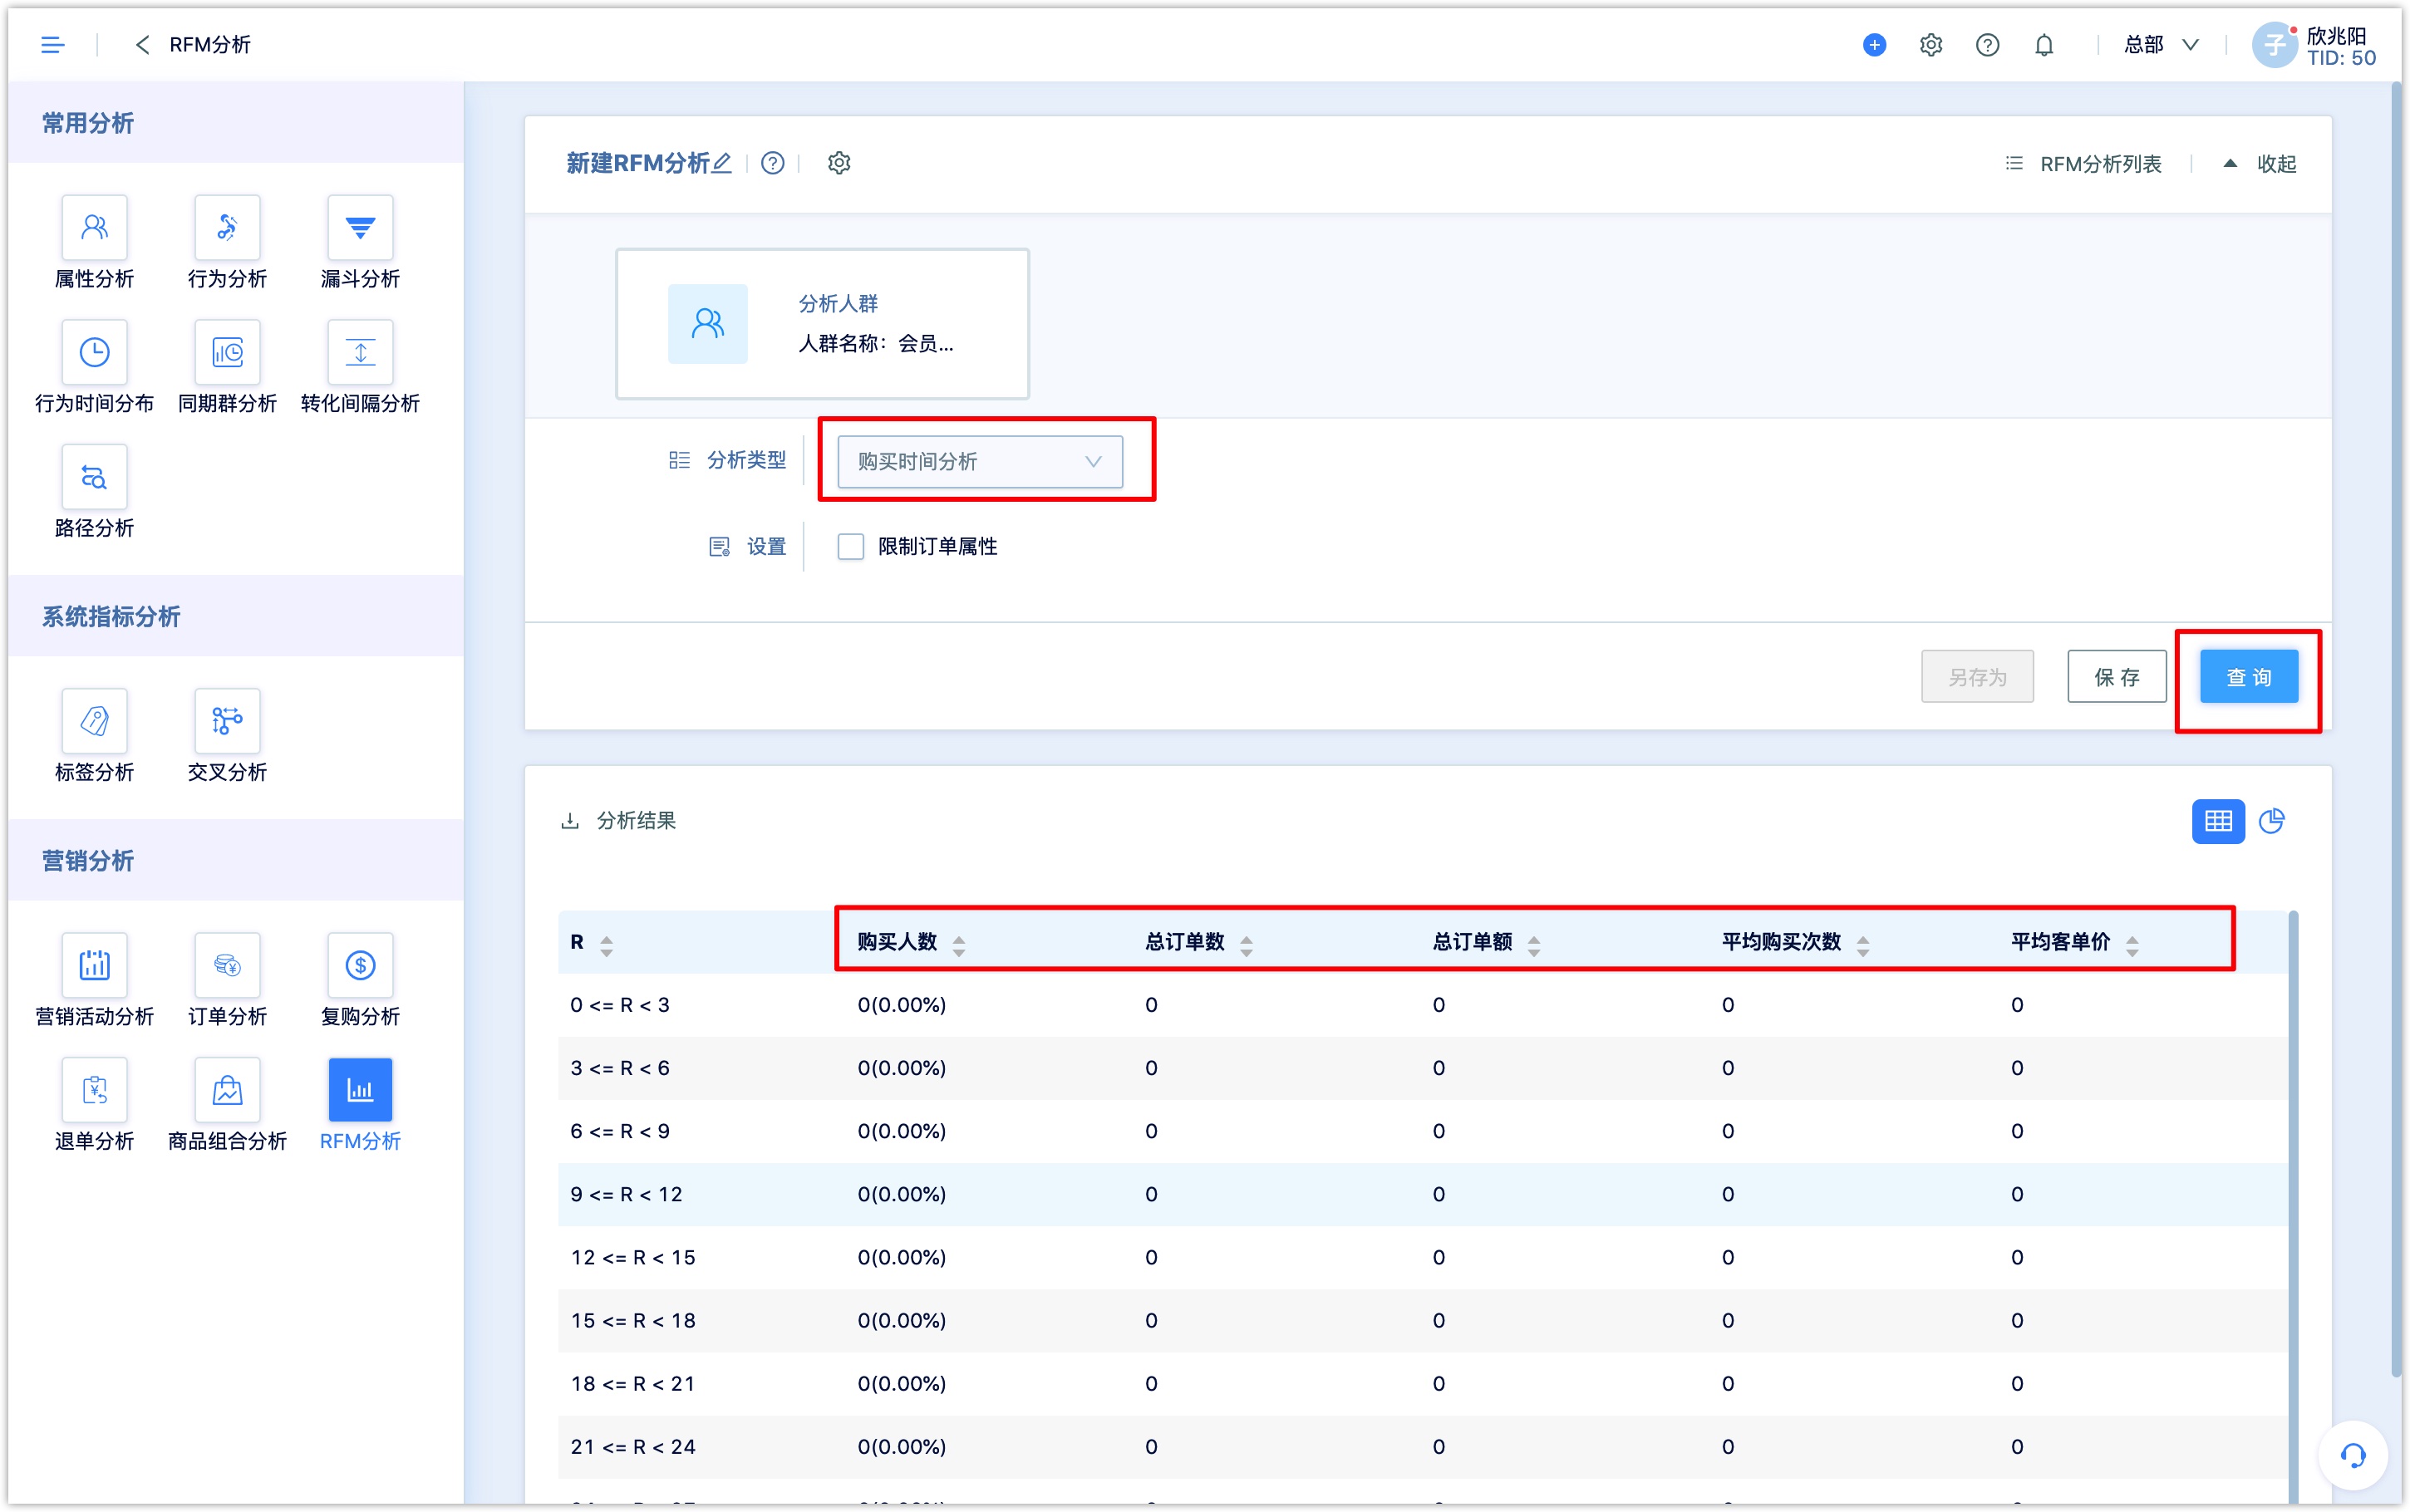The height and width of the screenshot is (1512, 2410).
Task: Open 营销活动分析
Action: tap(94, 980)
